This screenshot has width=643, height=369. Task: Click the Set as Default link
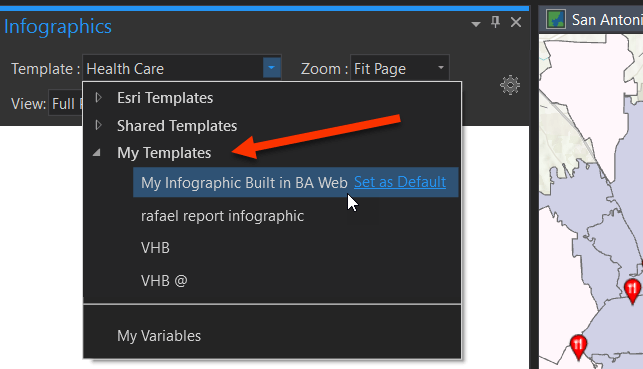(400, 182)
